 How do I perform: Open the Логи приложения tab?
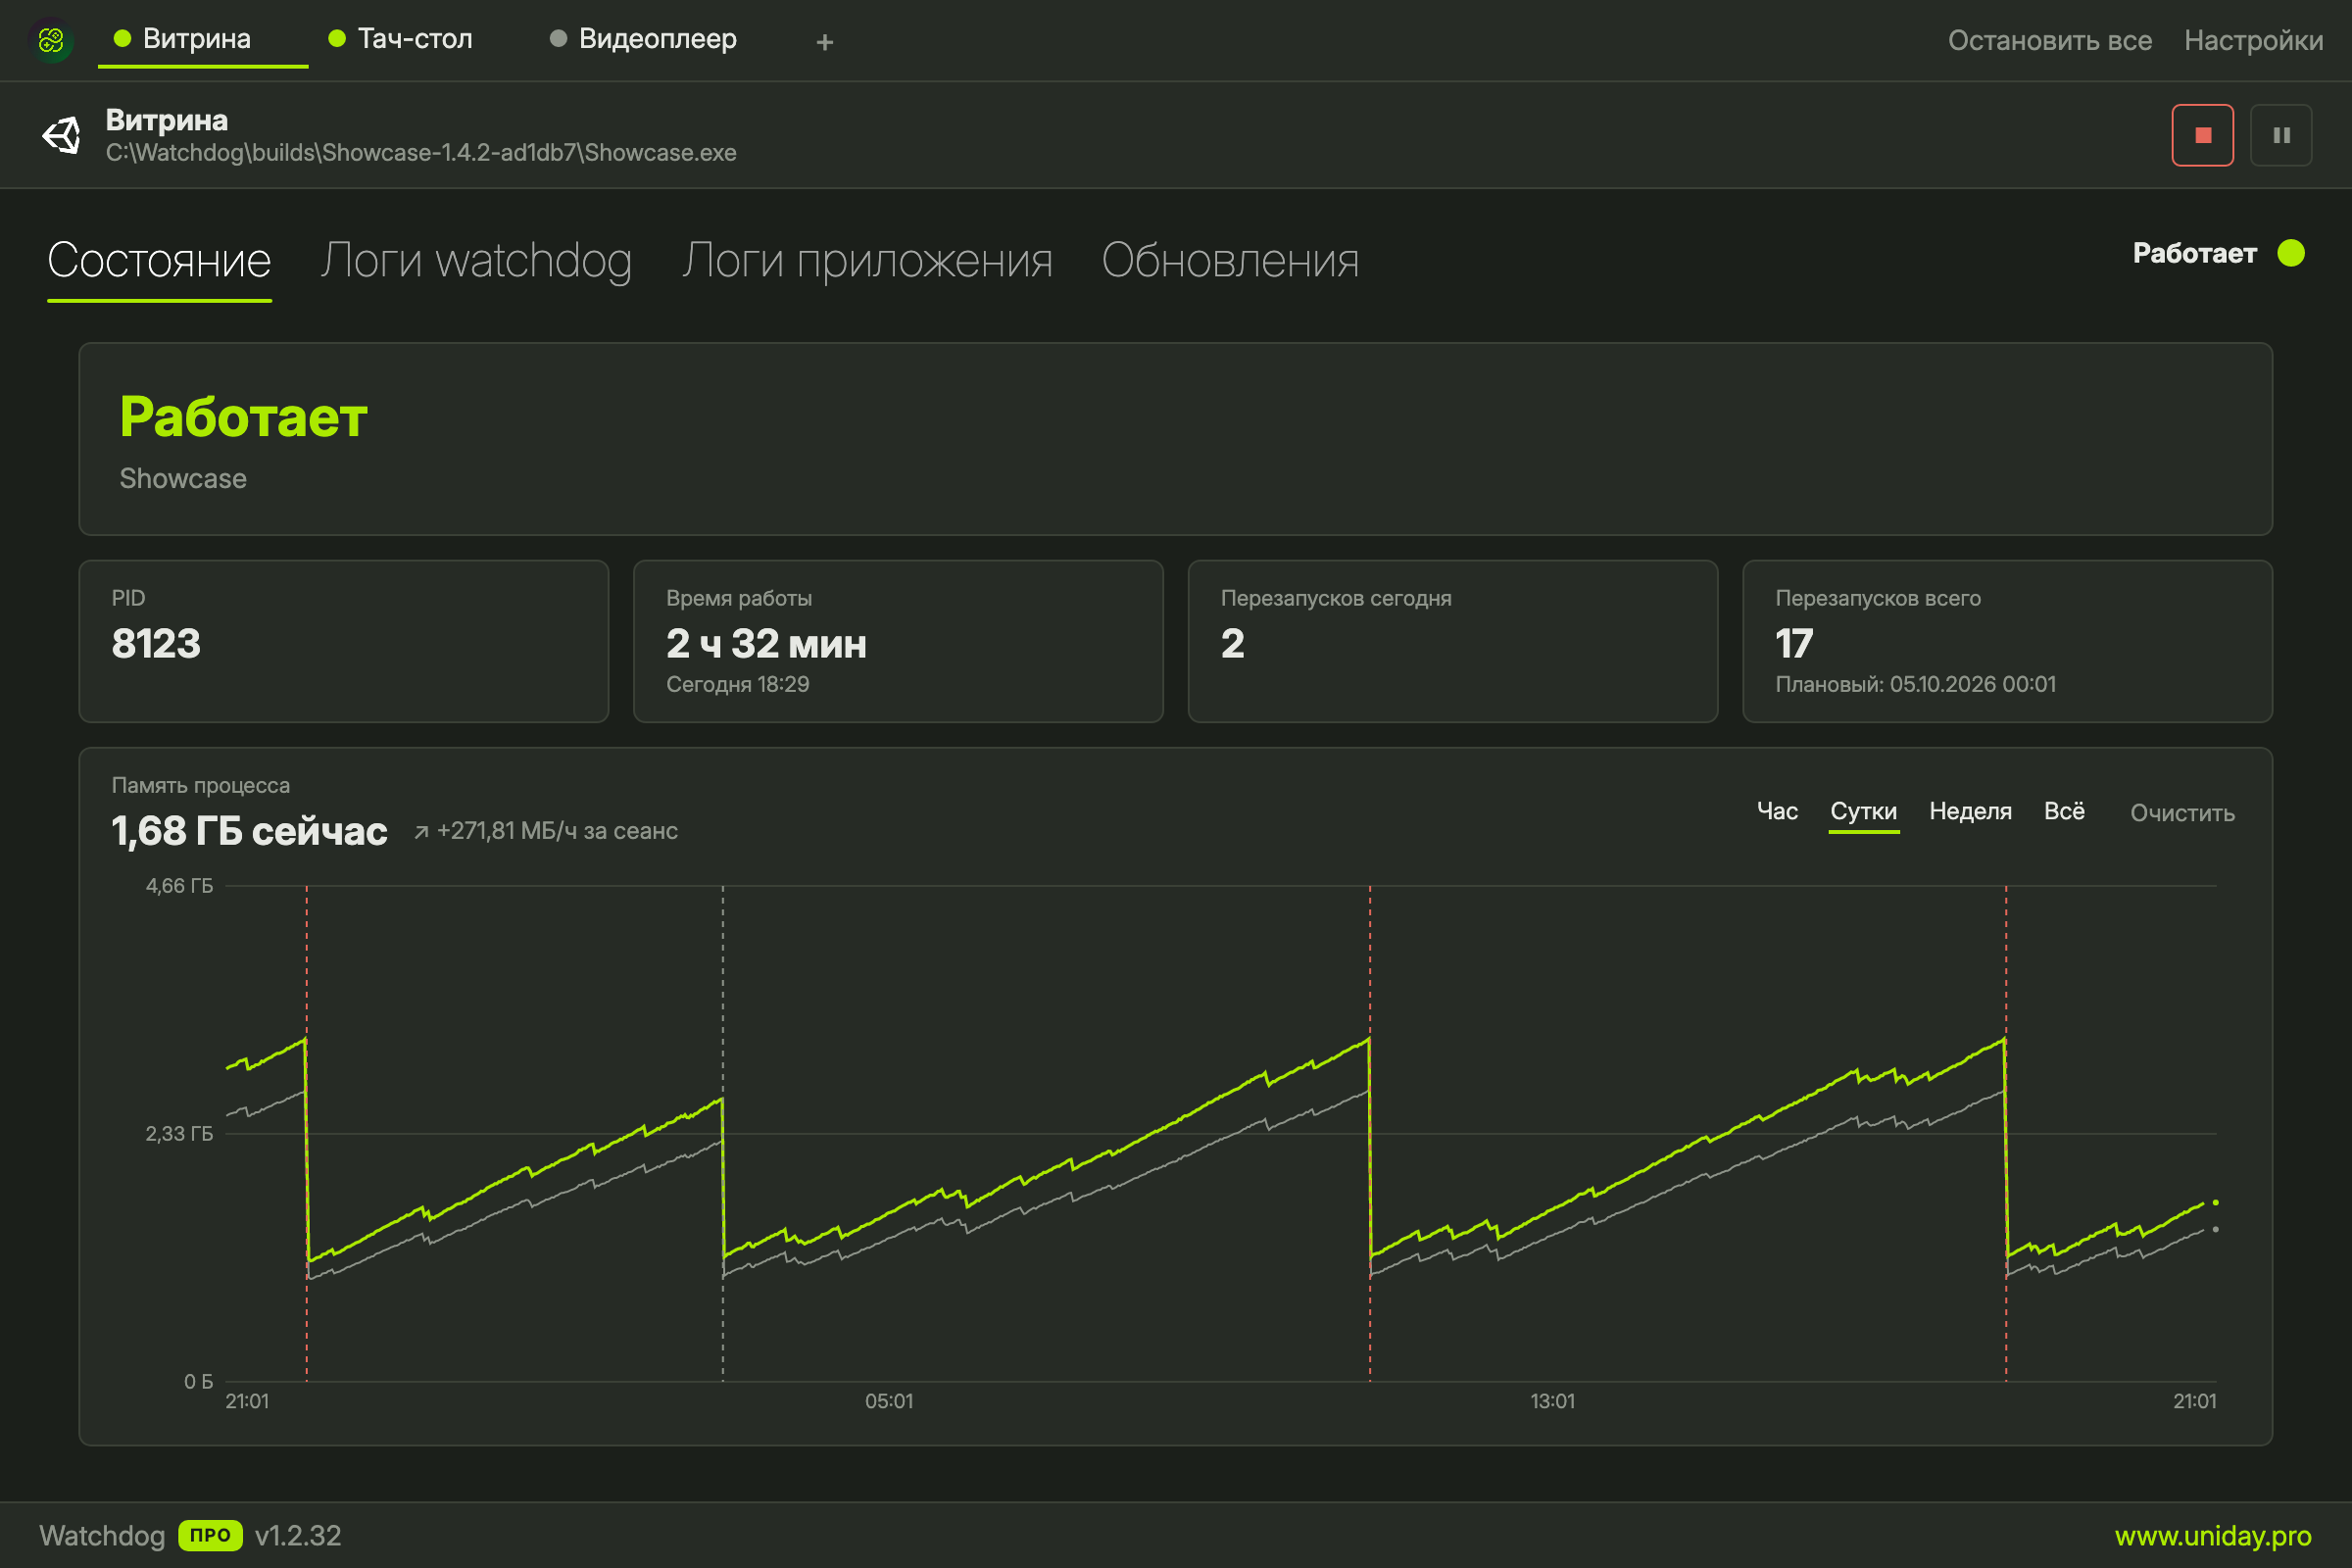[867, 261]
